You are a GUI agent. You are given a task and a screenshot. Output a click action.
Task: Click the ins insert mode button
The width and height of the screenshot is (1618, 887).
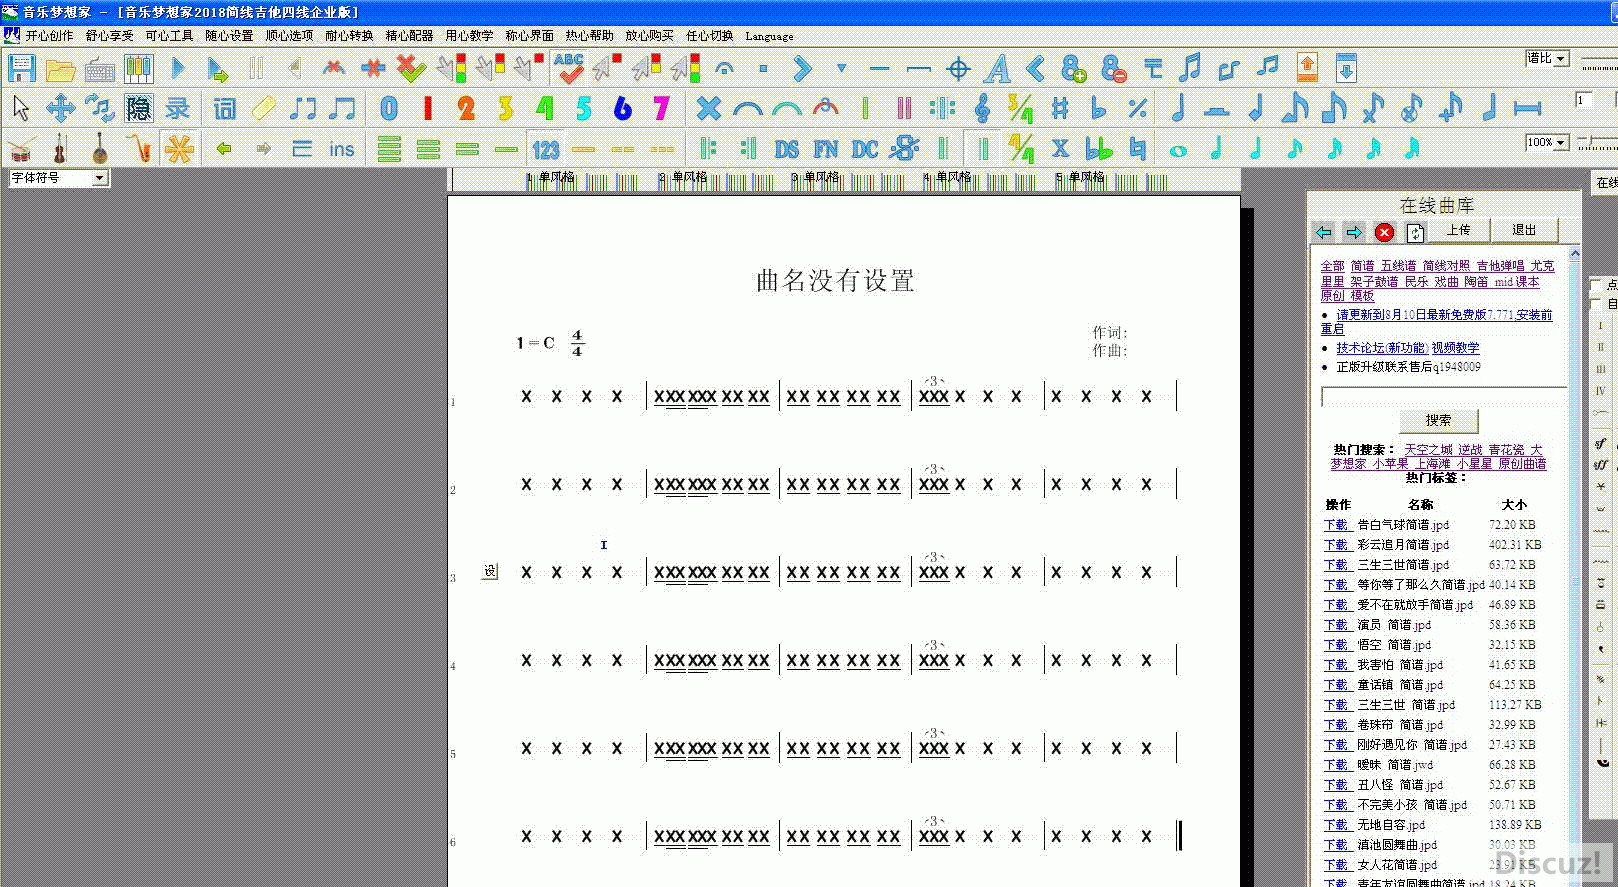coord(342,149)
